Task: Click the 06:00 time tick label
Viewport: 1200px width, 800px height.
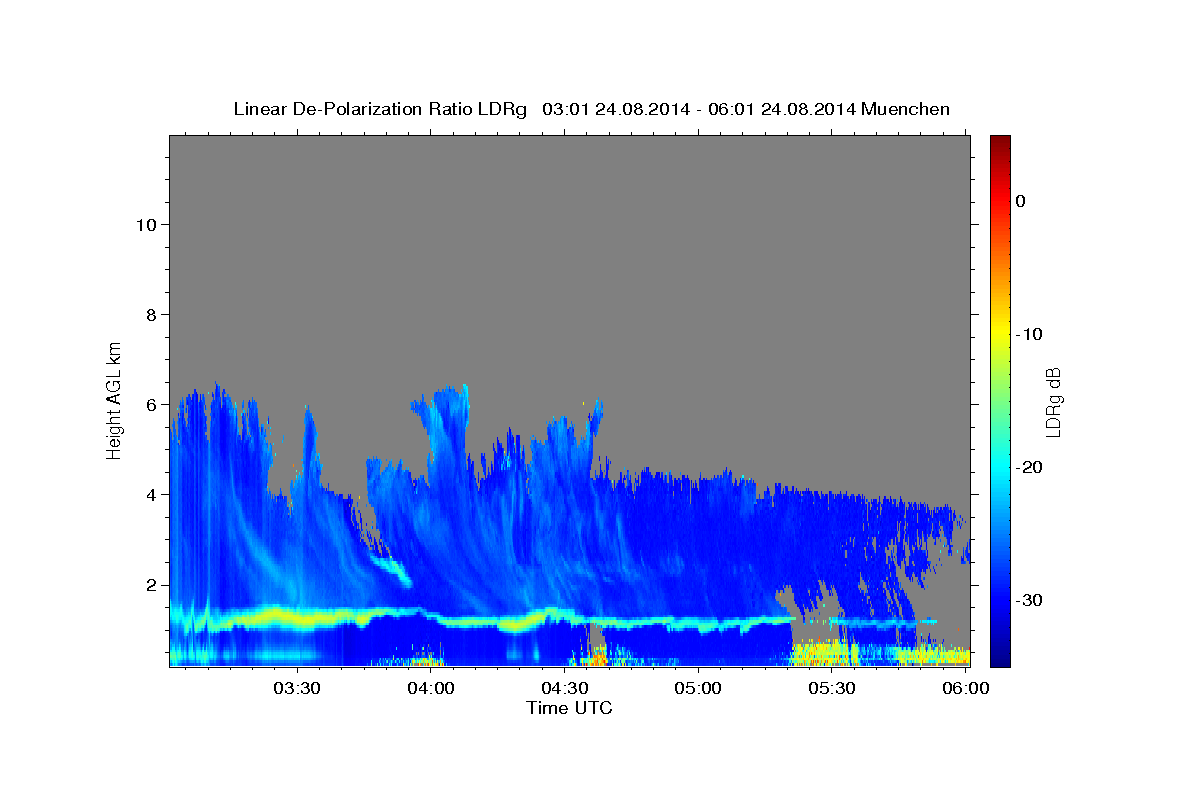Action: click(964, 688)
